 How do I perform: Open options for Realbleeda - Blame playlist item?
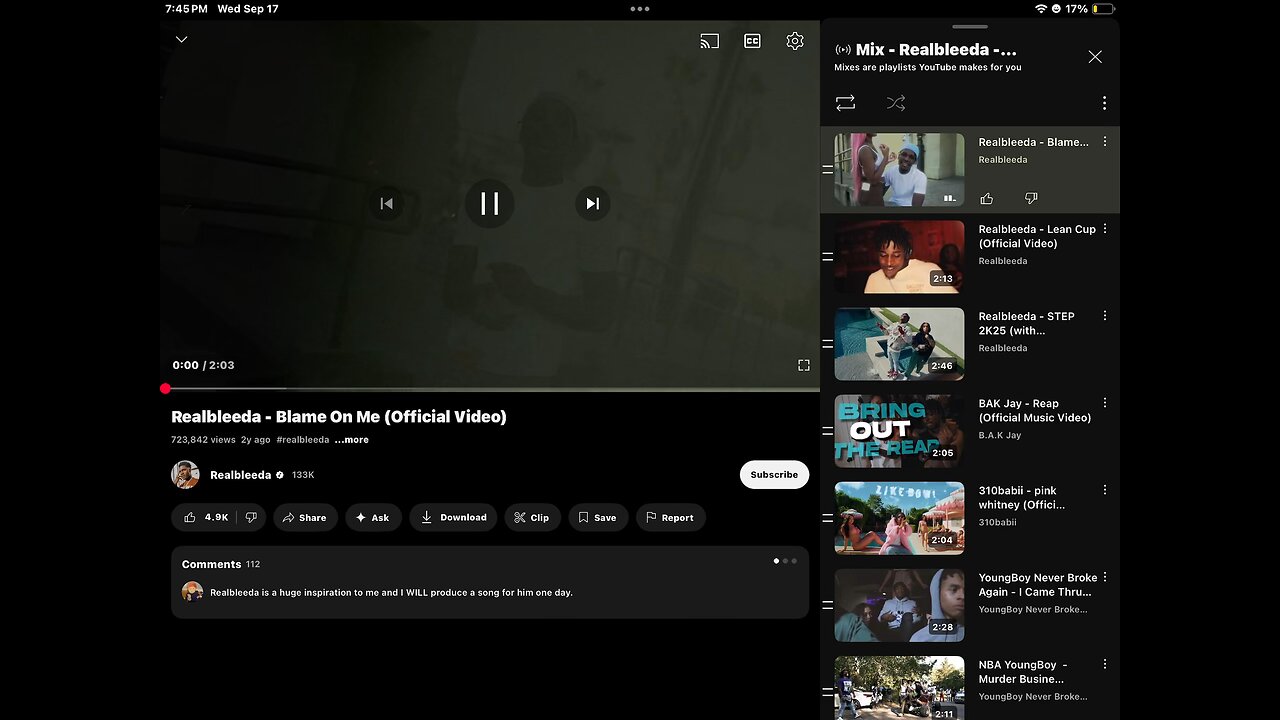pyautogui.click(x=1105, y=142)
